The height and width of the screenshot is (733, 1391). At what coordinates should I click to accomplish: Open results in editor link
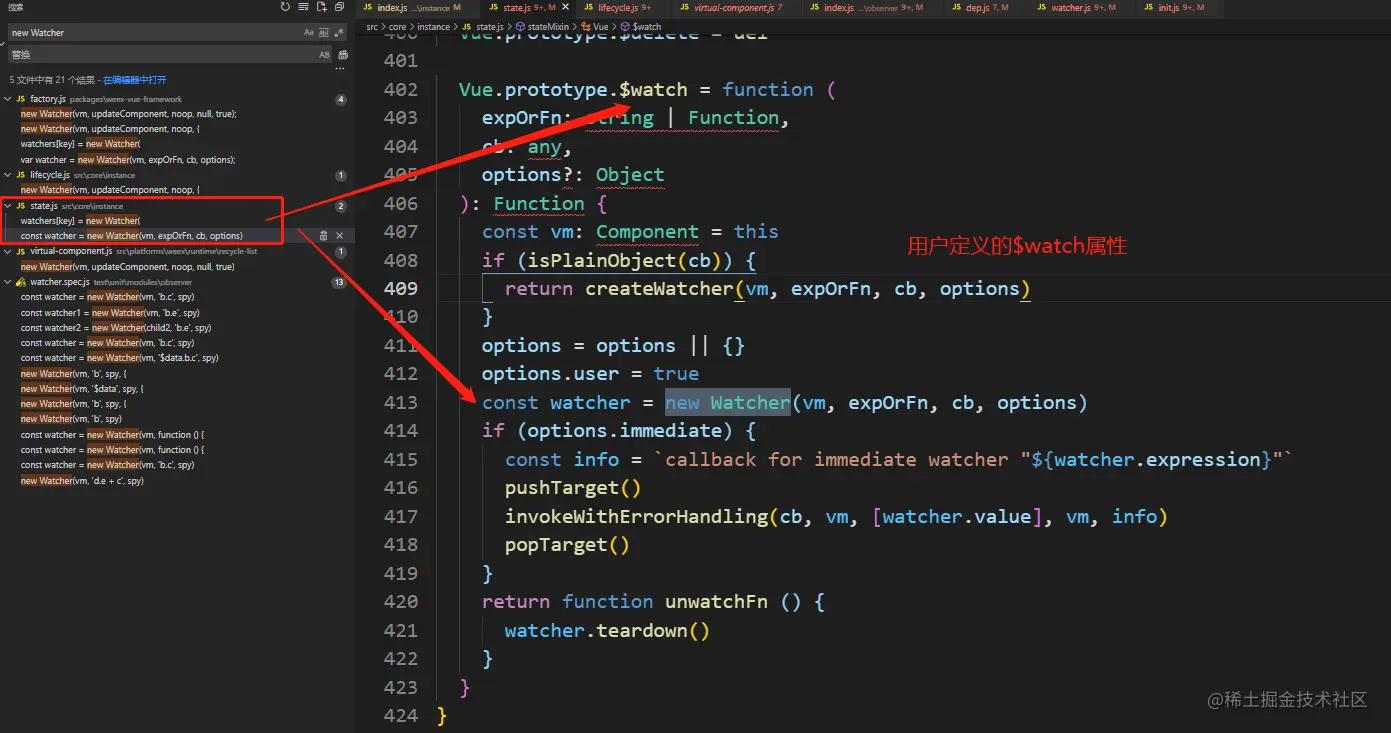coord(135,80)
